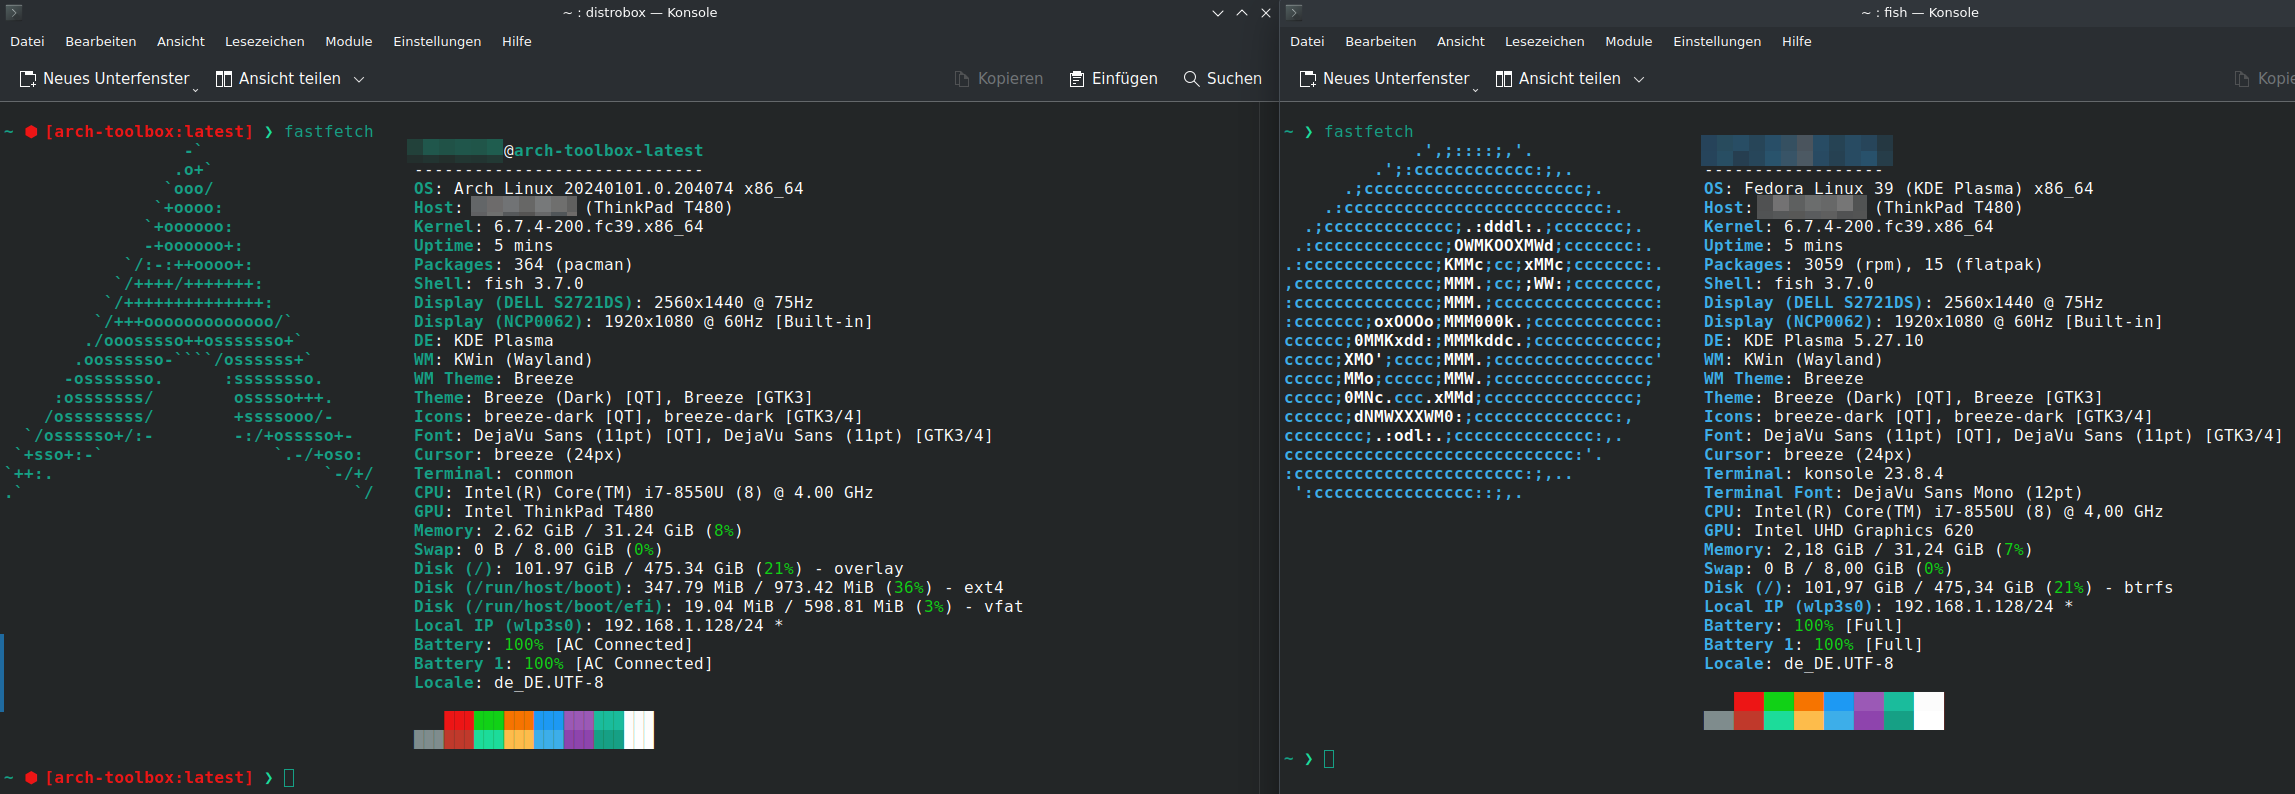Click the arch-toolbox prompt cursor at the bottom
The height and width of the screenshot is (794, 2295).
[x=289, y=778]
